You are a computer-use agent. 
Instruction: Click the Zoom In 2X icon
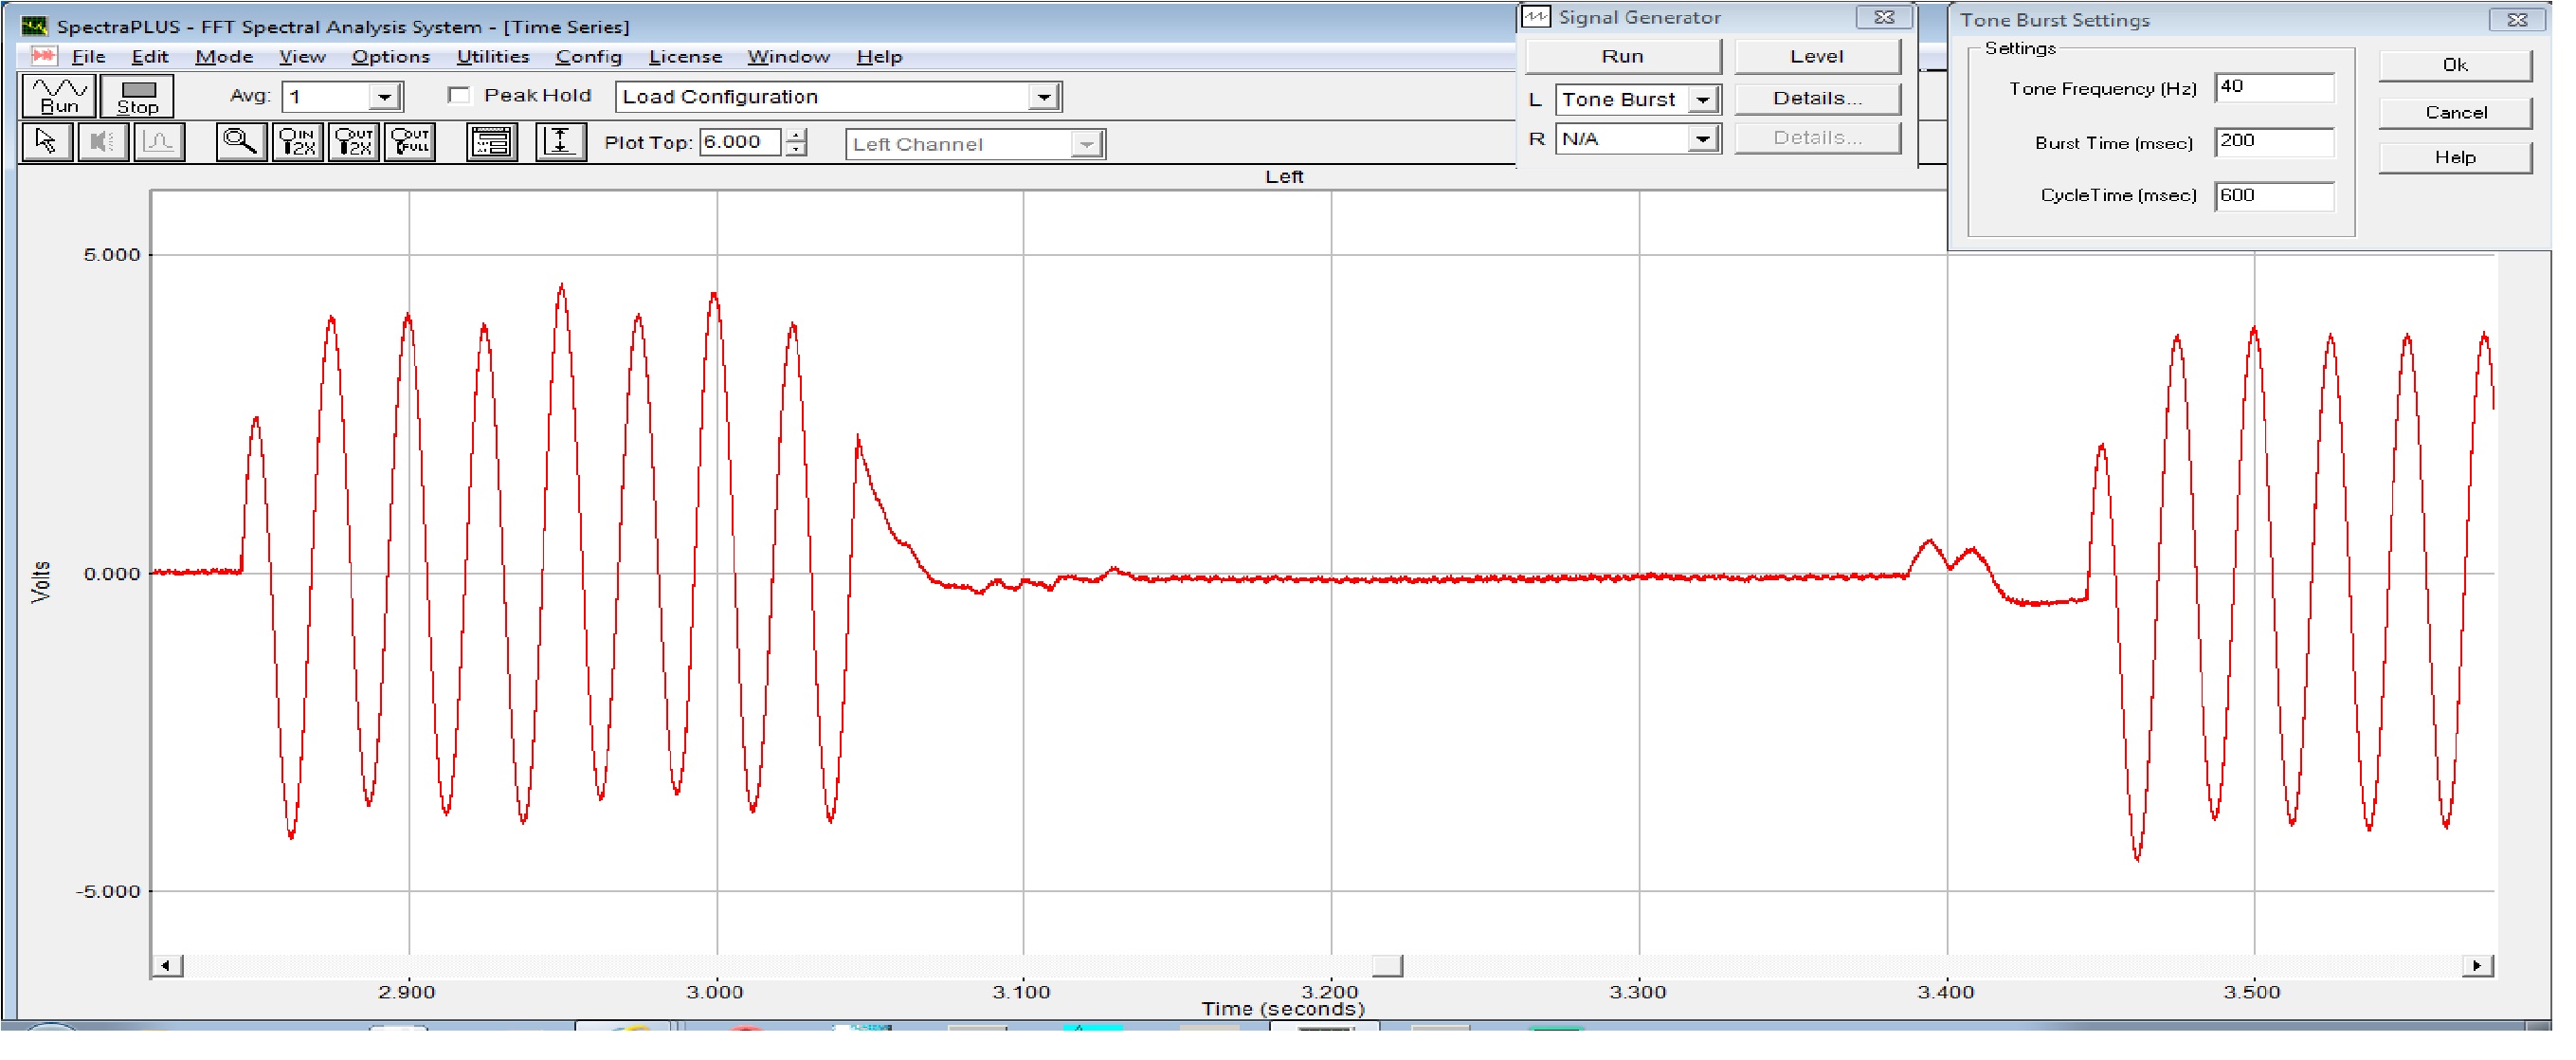298,142
